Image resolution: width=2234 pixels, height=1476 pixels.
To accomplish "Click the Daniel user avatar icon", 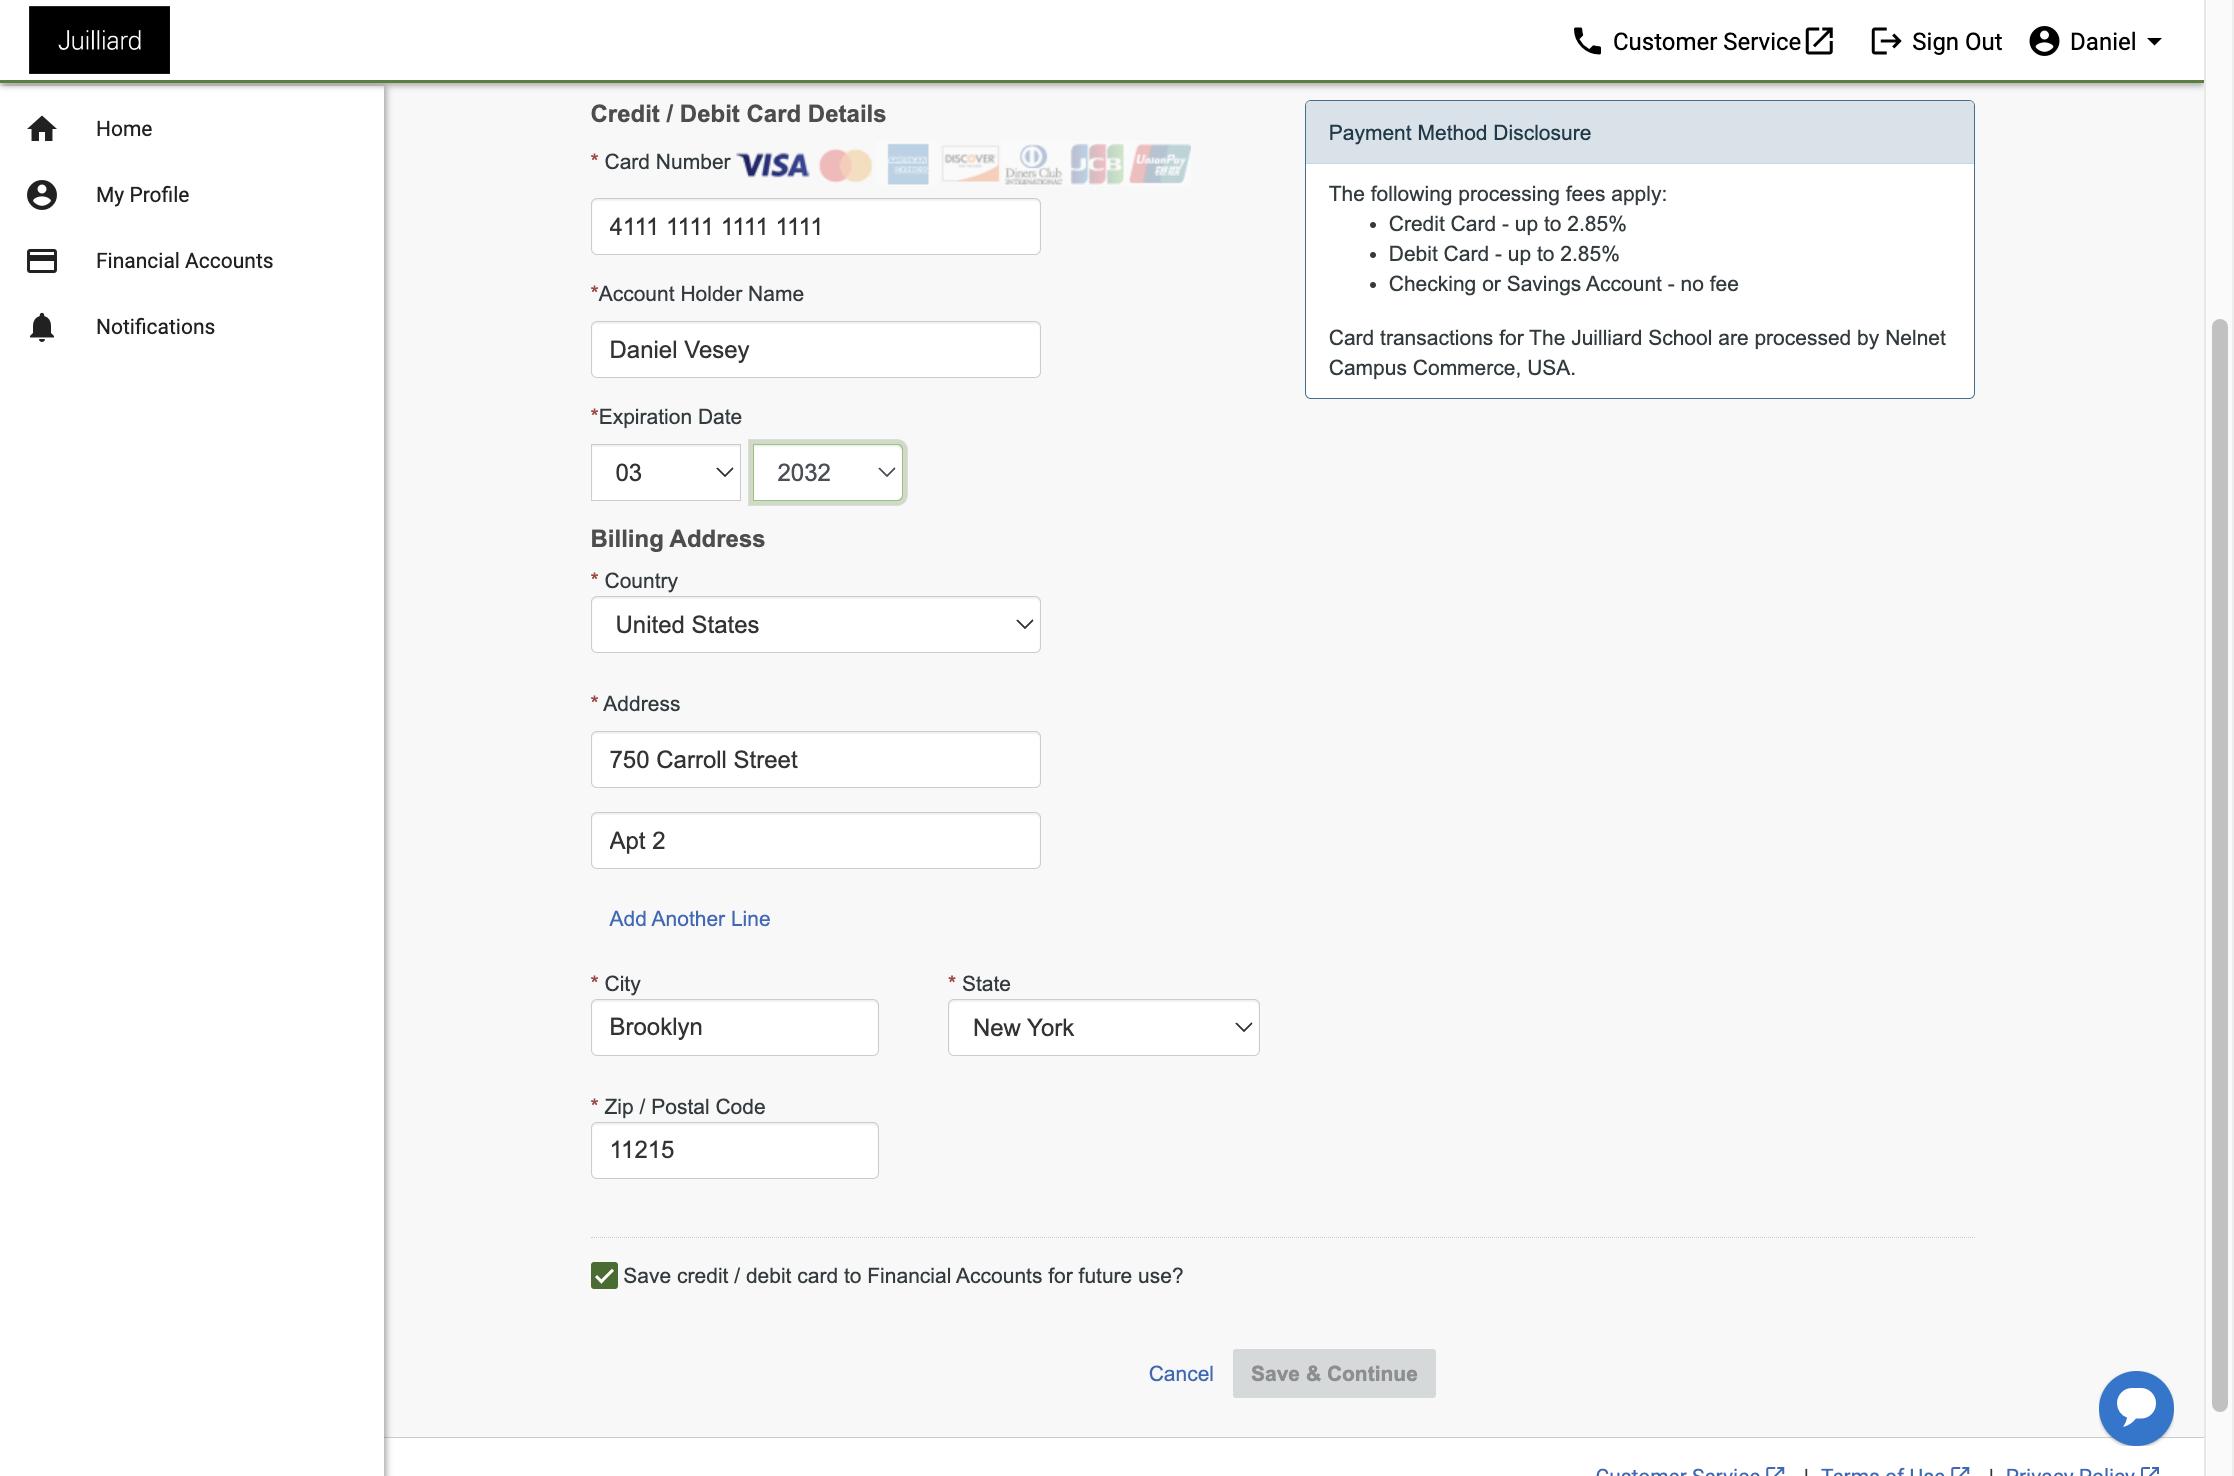I will point(2044,41).
